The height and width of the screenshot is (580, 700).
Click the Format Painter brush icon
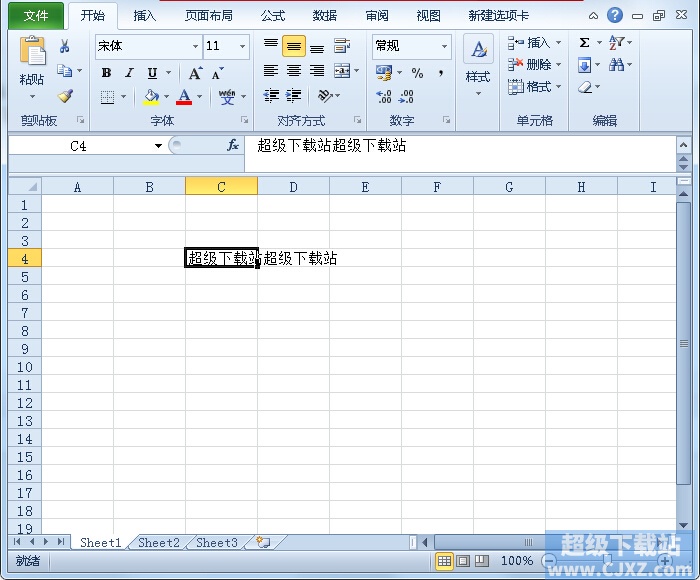tap(65, 97)
